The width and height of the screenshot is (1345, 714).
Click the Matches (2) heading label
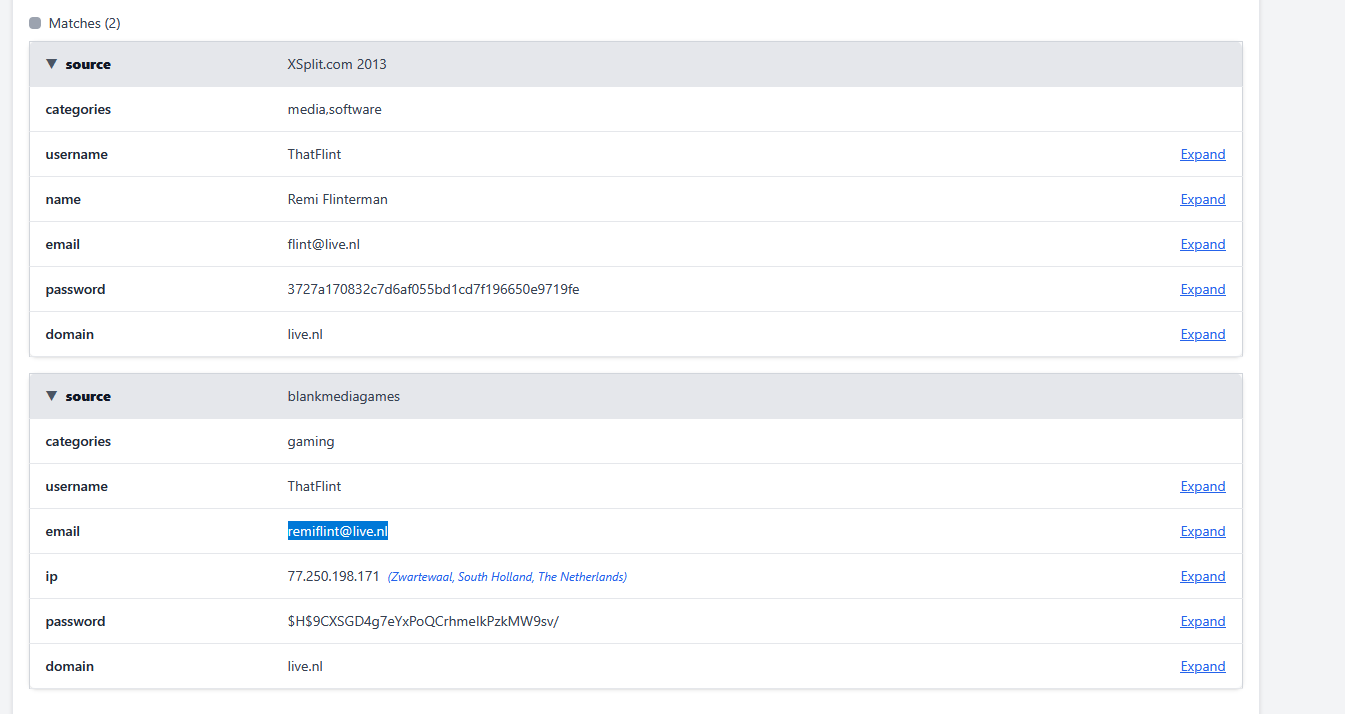(84, 23)
